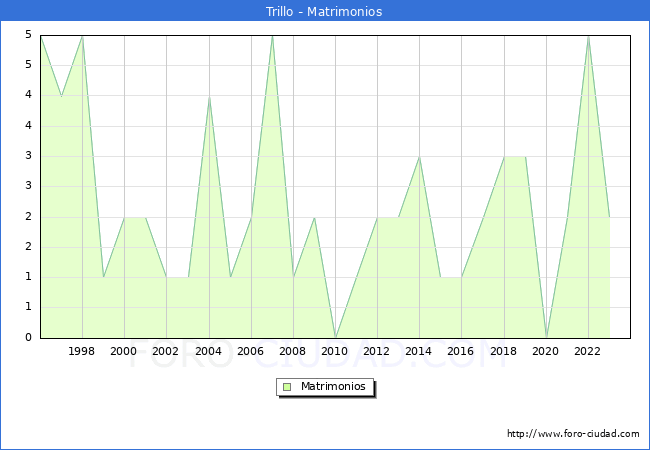
Task: Click the 2020 zero-value data point
Action: tap(546, 337)
